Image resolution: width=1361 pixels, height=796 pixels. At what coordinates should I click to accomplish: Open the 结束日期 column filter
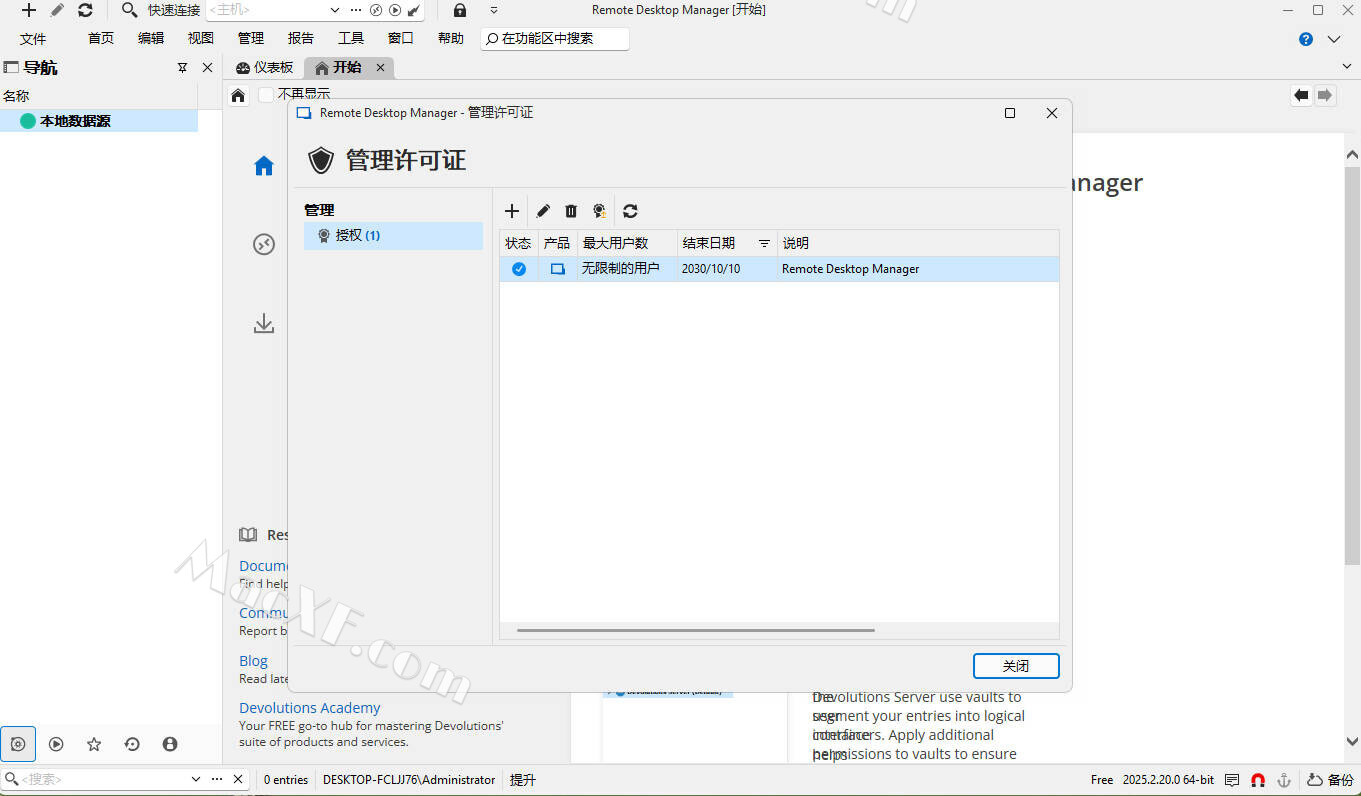pos(764,243)
